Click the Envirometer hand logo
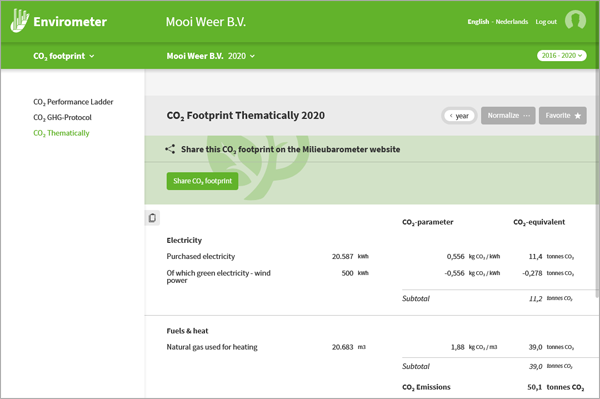 [20, 21]
